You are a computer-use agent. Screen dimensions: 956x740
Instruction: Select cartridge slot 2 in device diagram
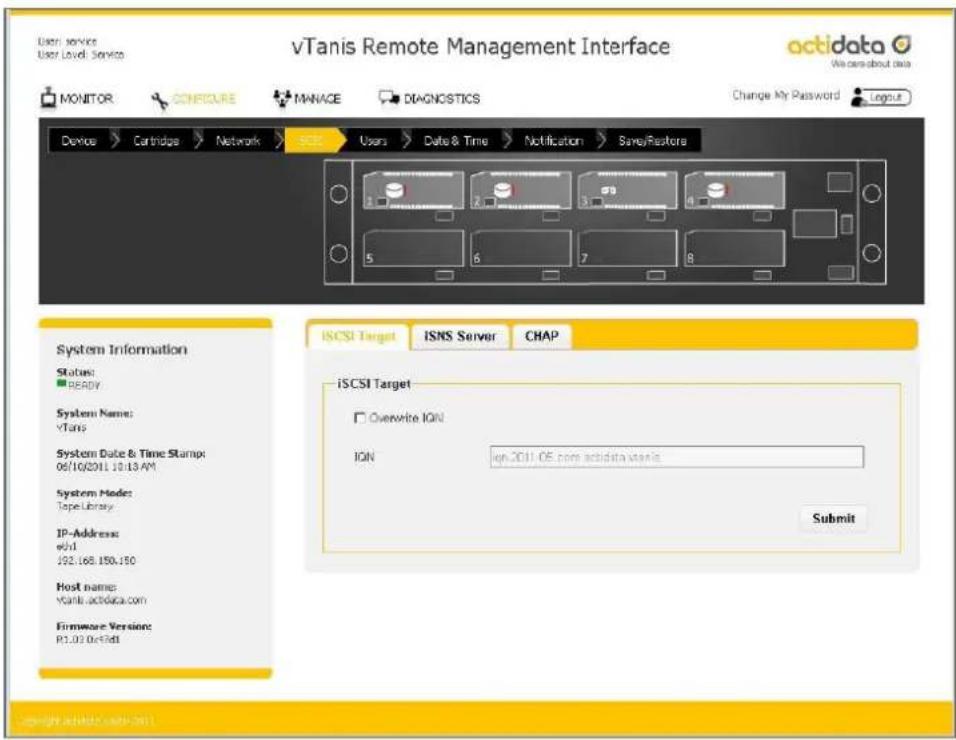[521, 191]
